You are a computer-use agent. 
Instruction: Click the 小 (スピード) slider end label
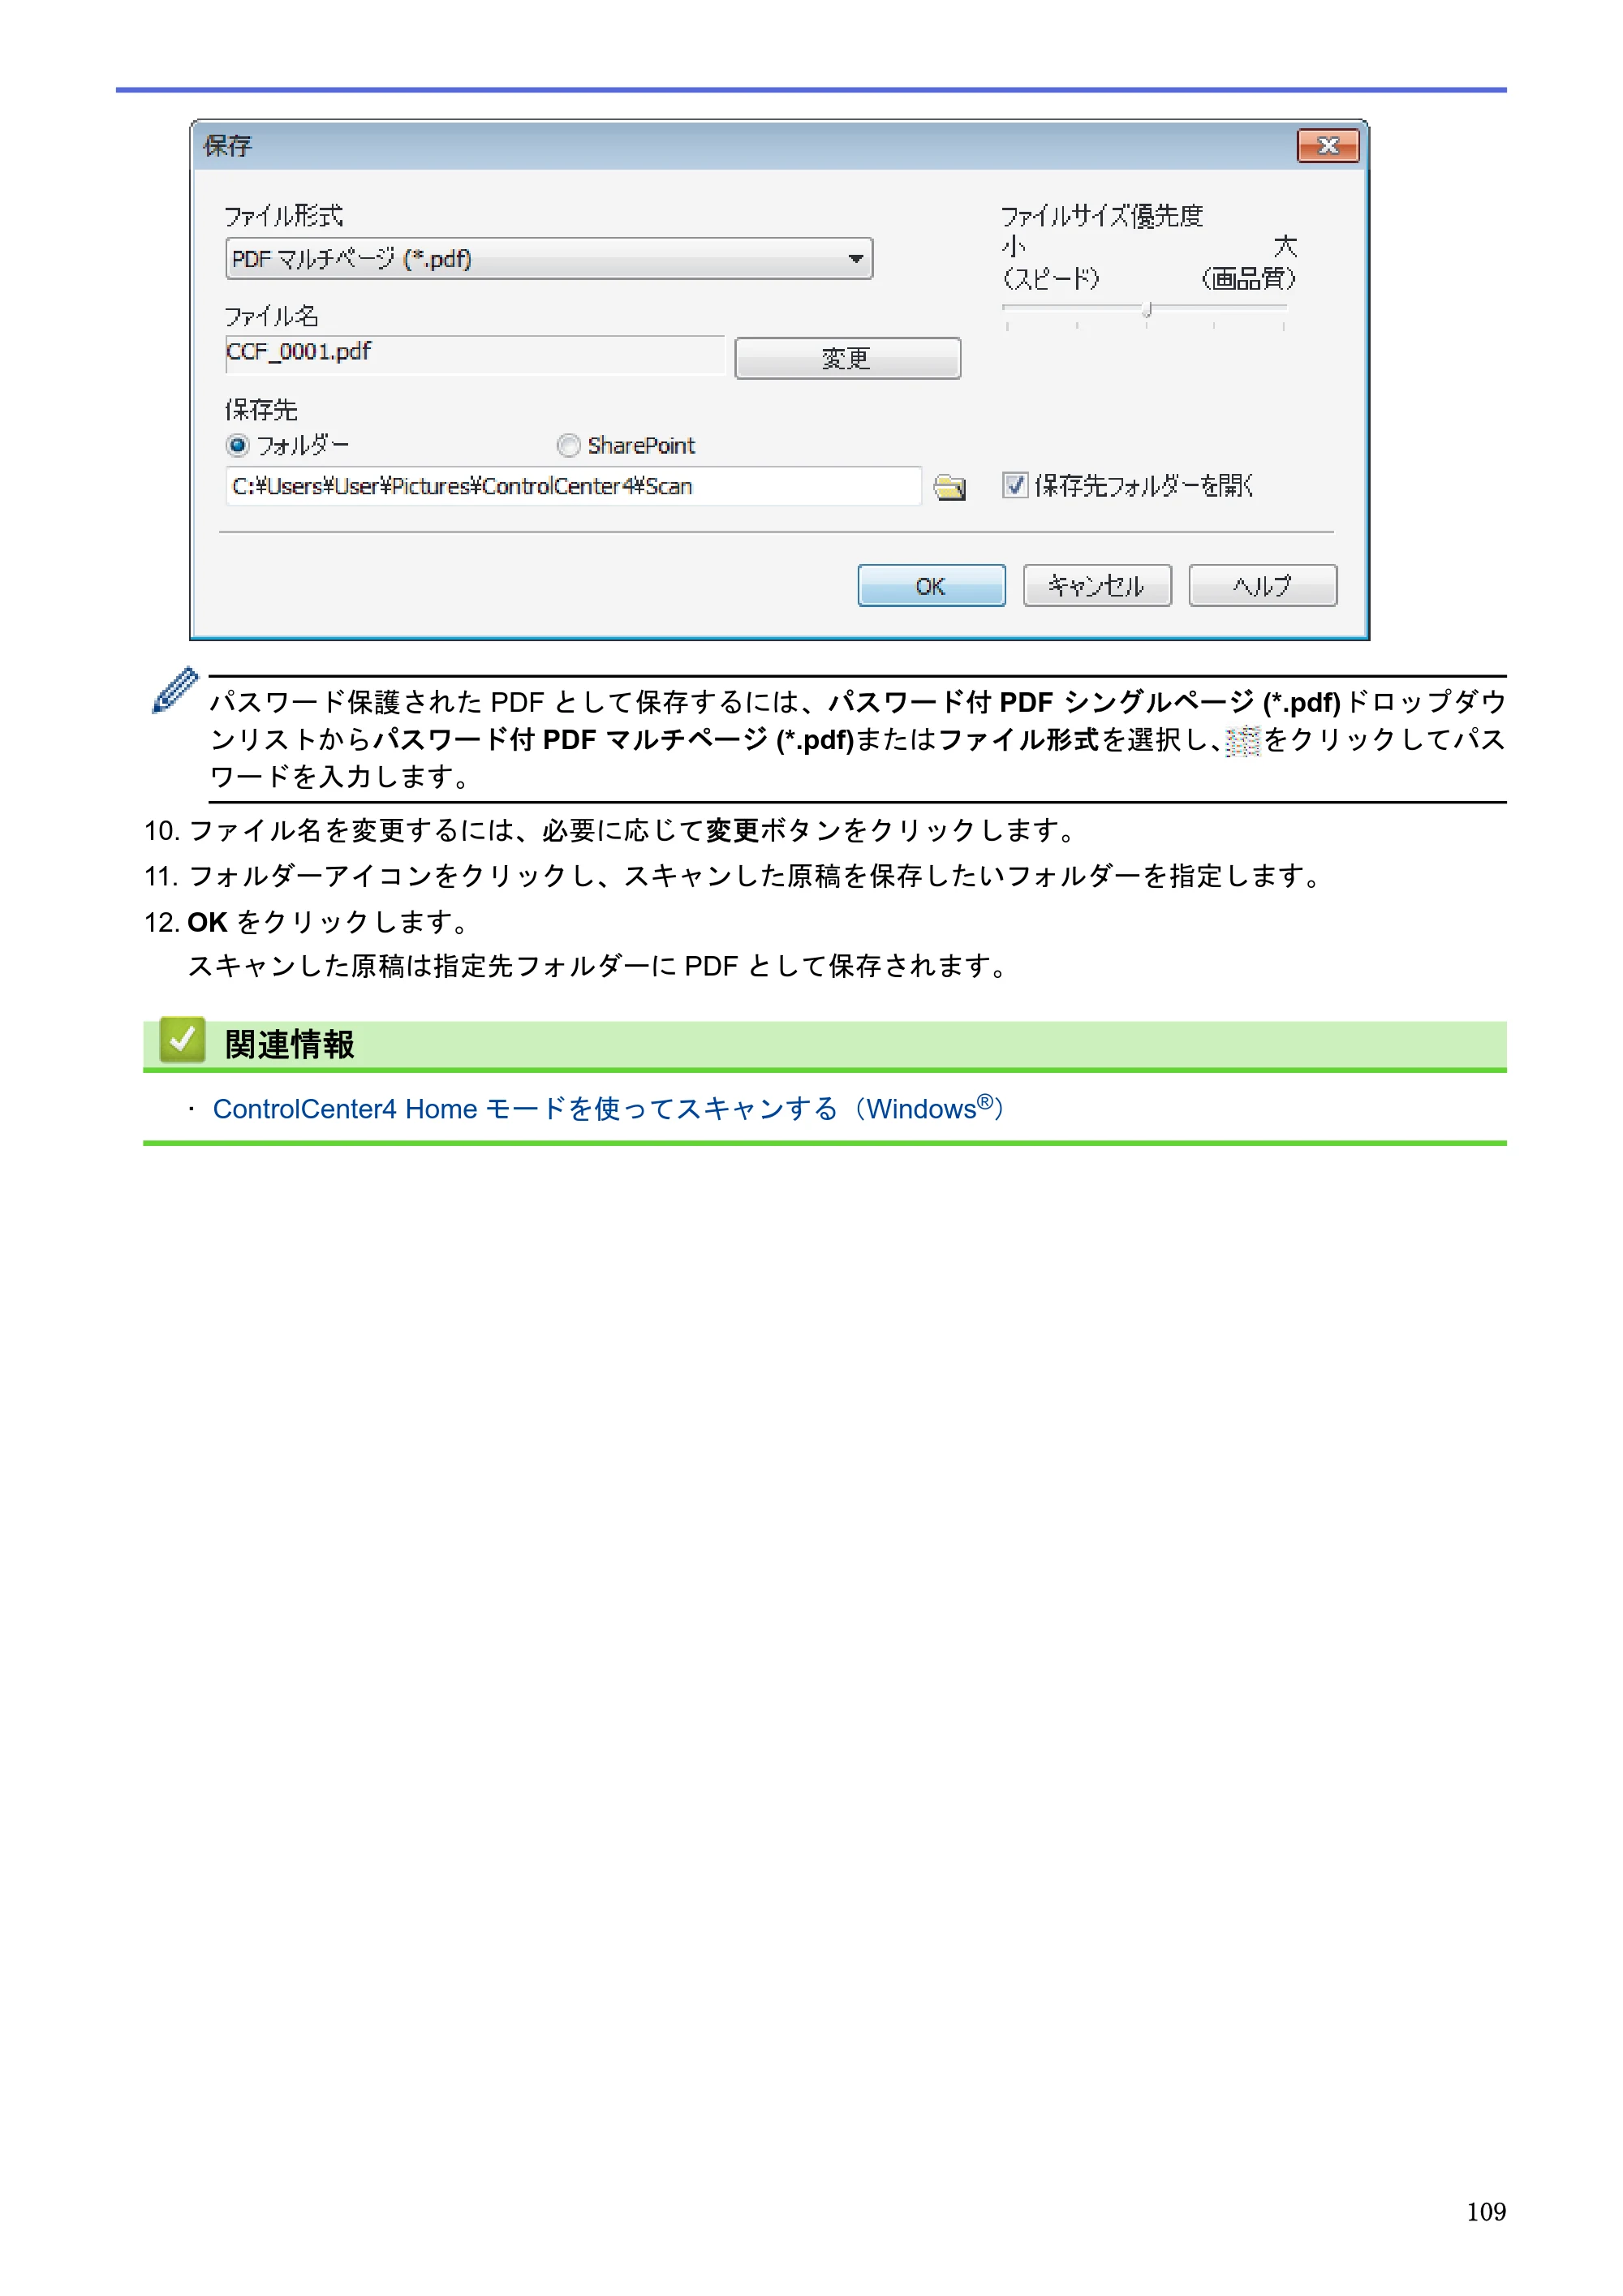(1050, 262)
